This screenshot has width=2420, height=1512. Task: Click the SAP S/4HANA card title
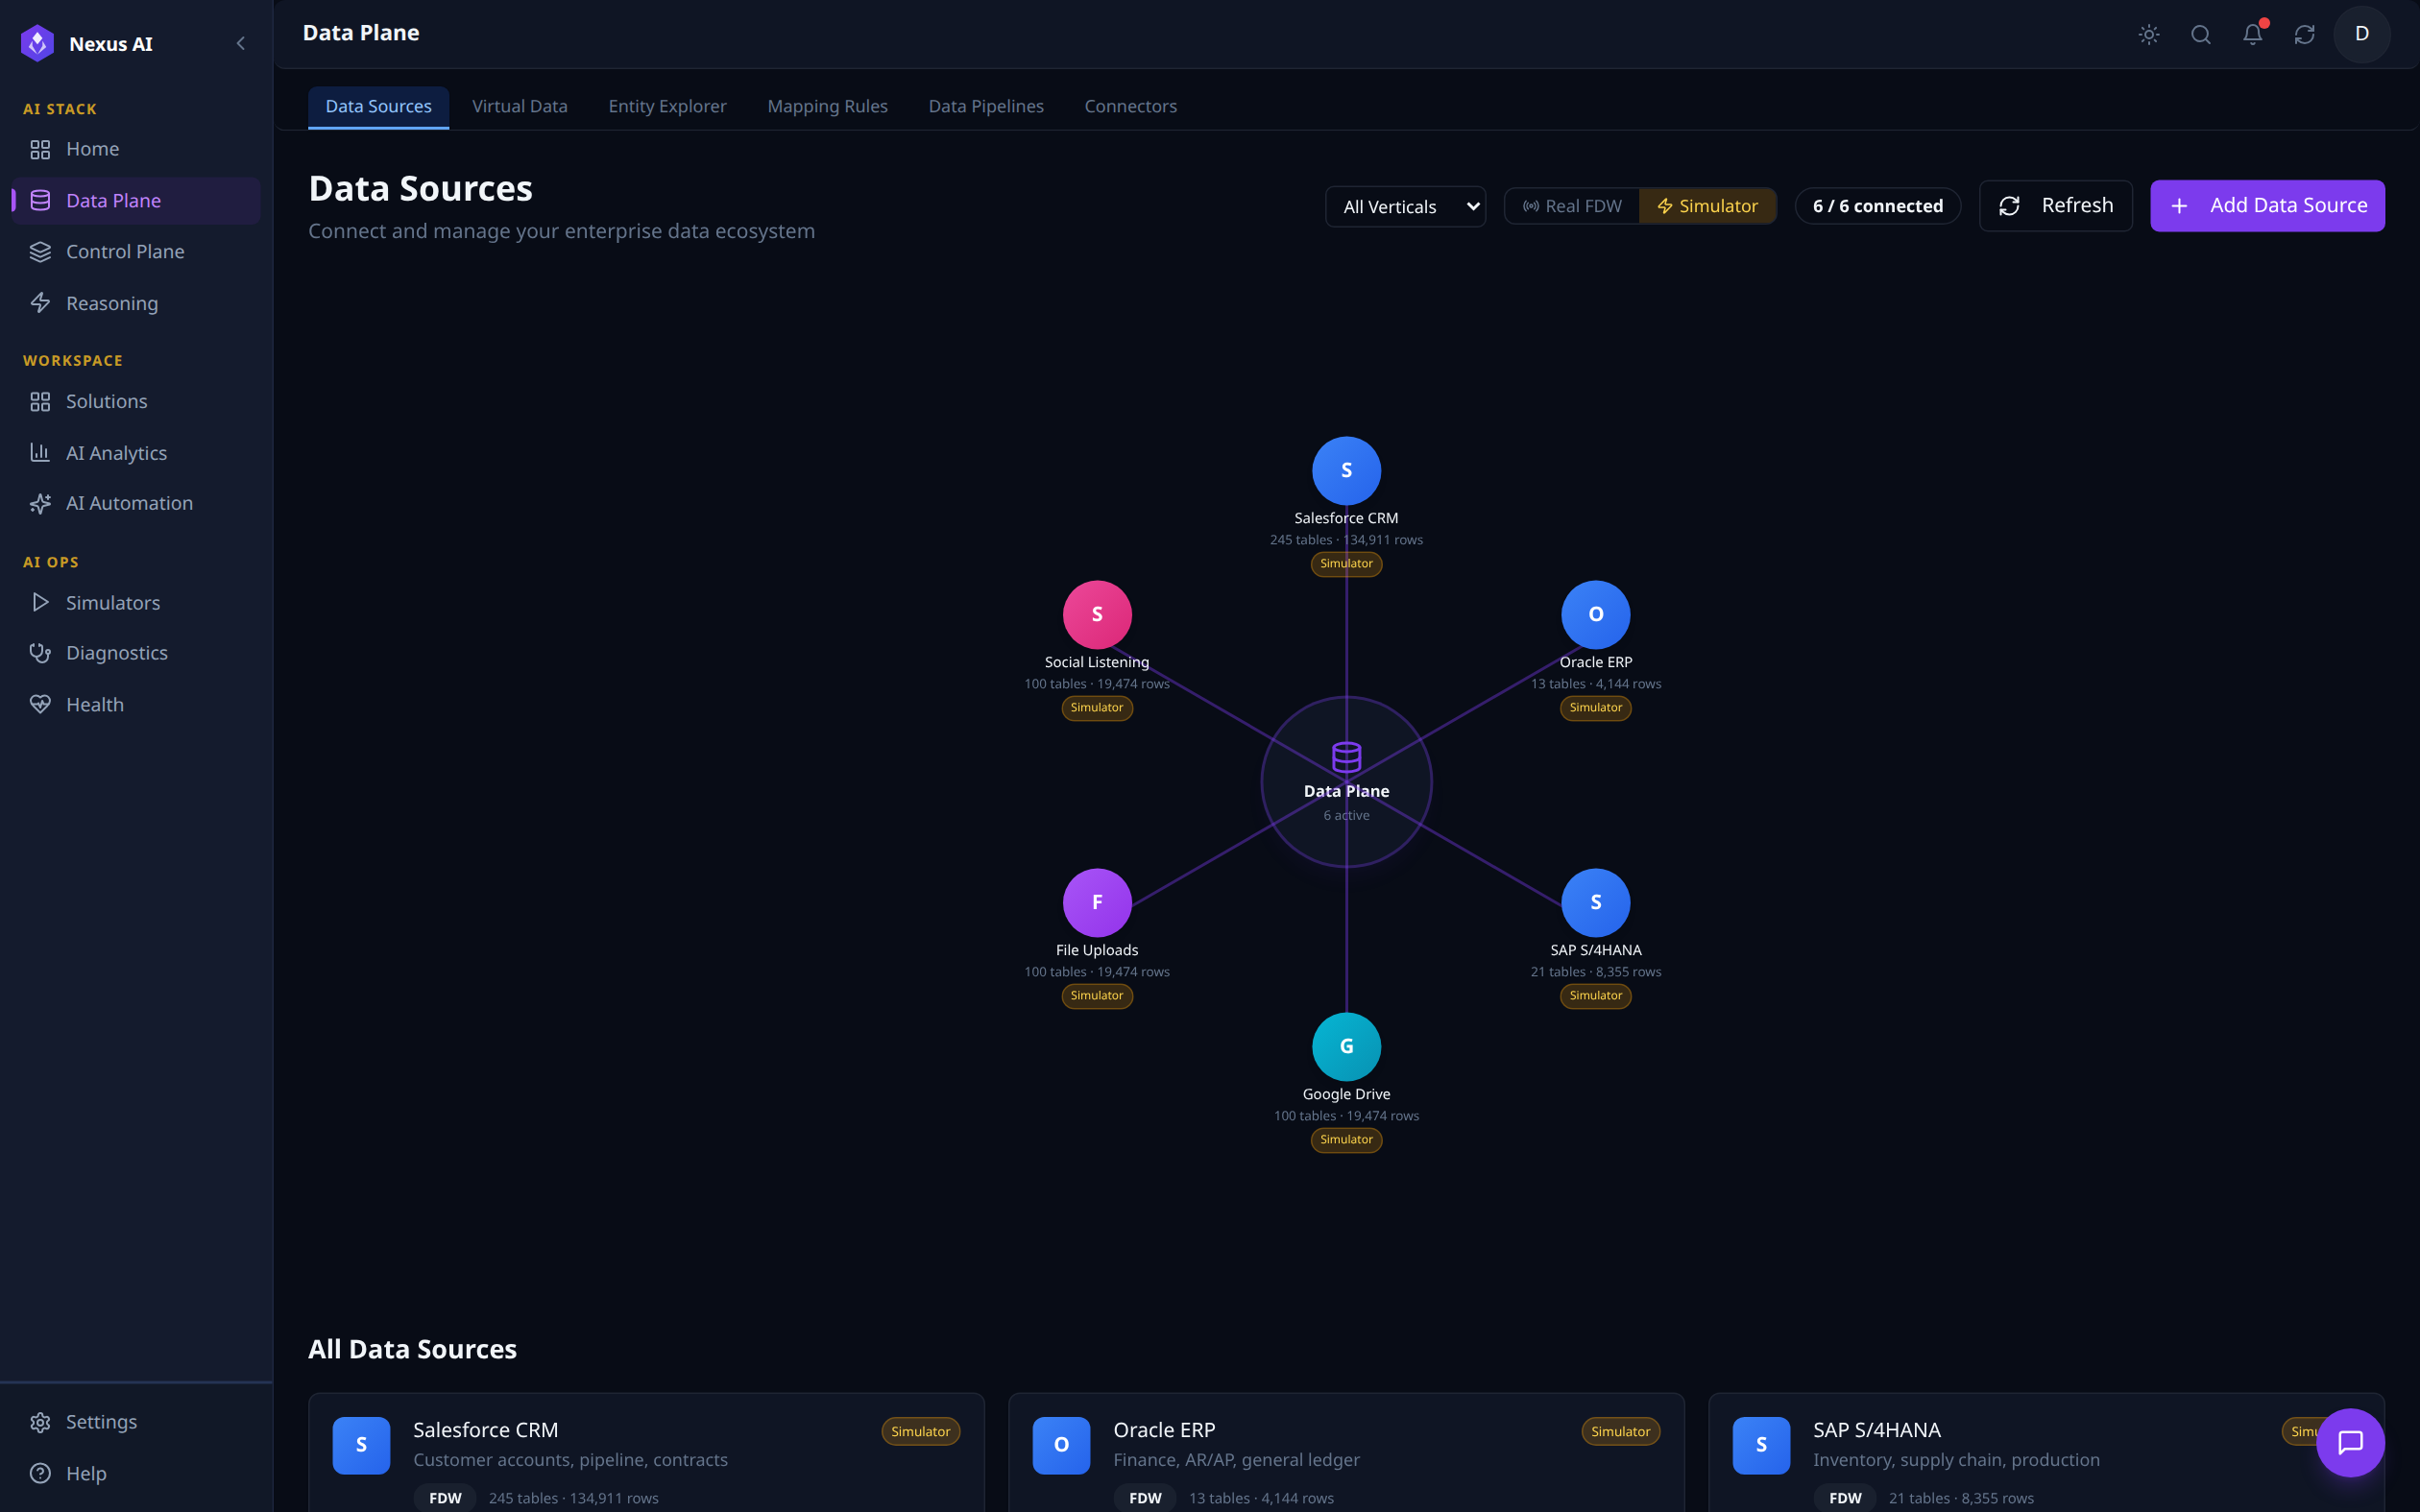pyautogui.click(x=1877, y=1430)
